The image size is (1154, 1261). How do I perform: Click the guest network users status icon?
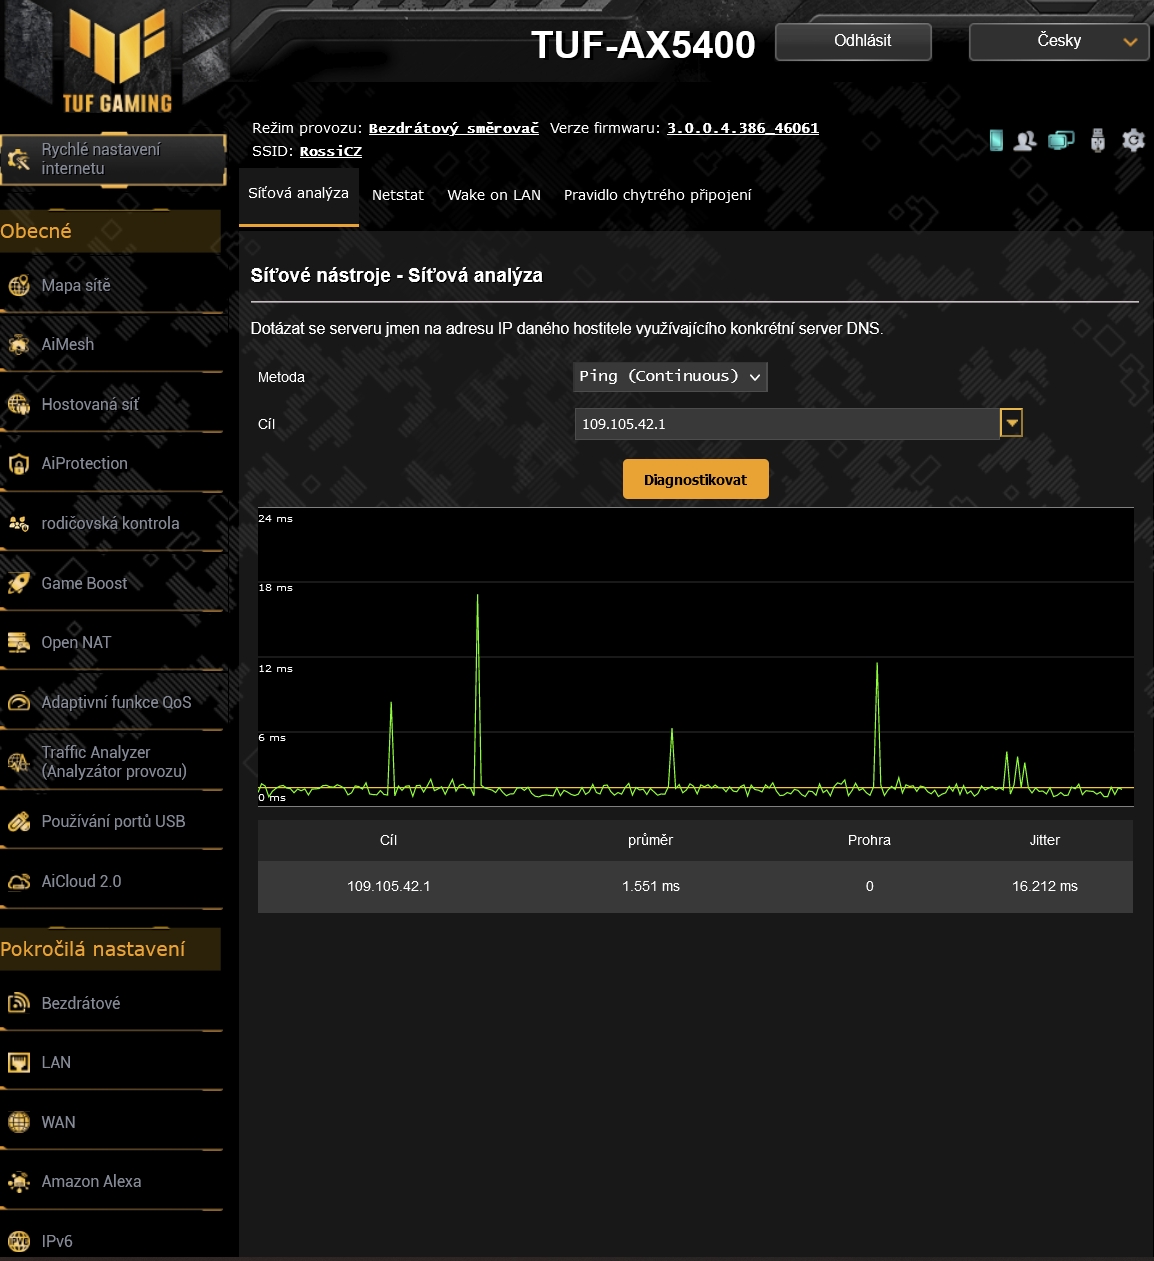coord(1025,141)
